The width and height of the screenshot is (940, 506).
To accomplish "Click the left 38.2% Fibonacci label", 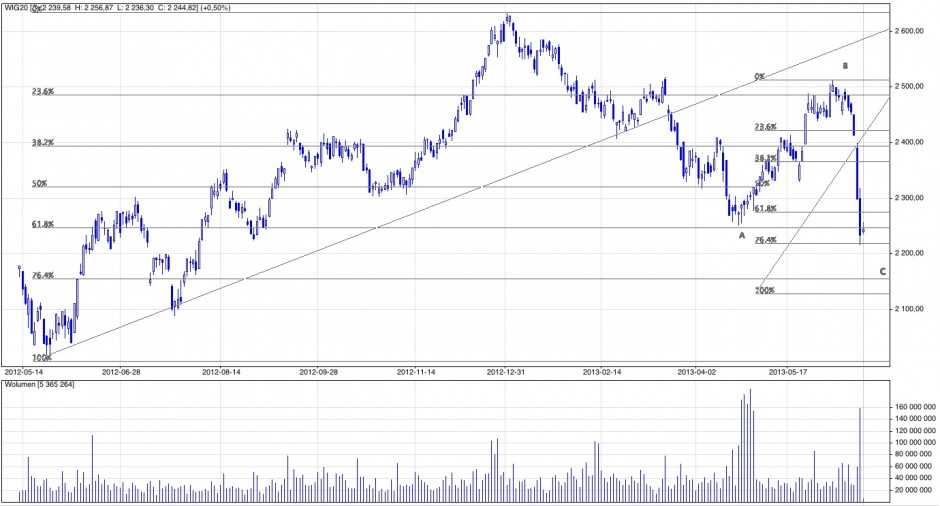I will [x=42, y=143].
